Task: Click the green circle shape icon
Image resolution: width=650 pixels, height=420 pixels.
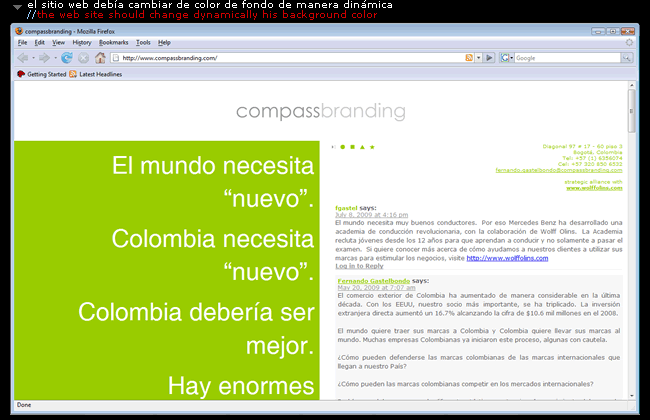Action: tap(341, 147)
